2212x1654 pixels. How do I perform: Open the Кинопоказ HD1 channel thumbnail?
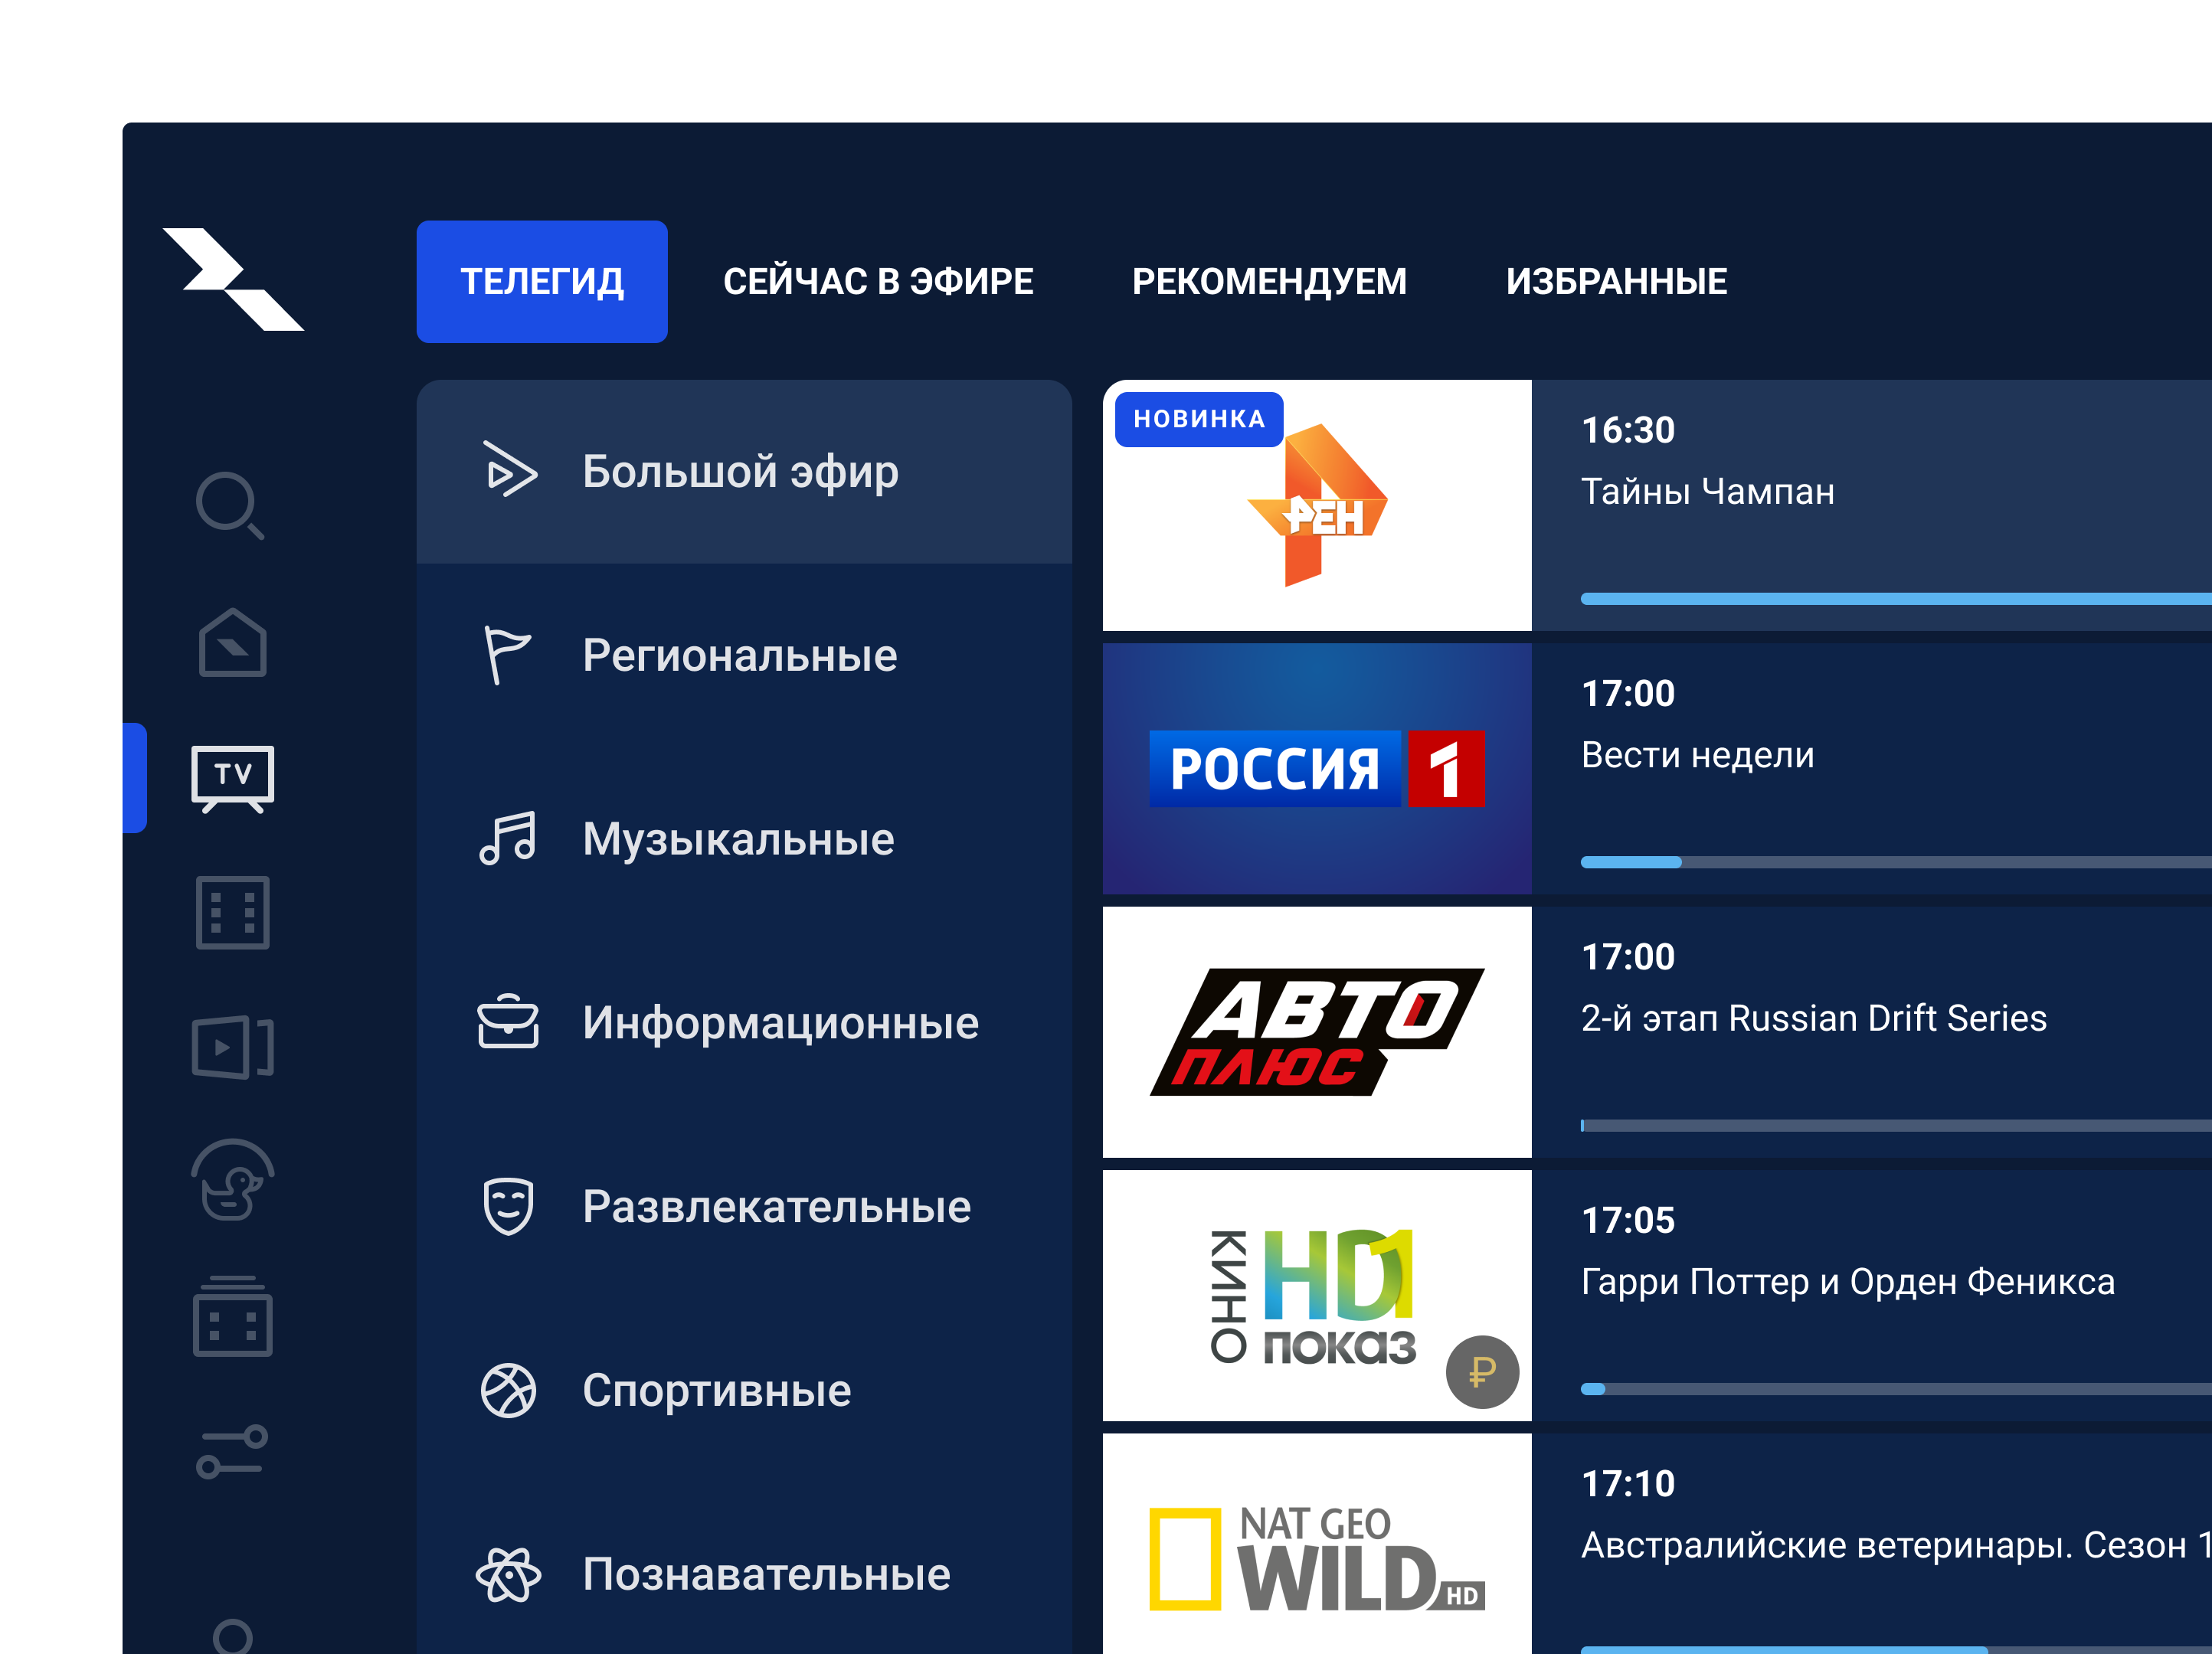coord(1317,1295)
